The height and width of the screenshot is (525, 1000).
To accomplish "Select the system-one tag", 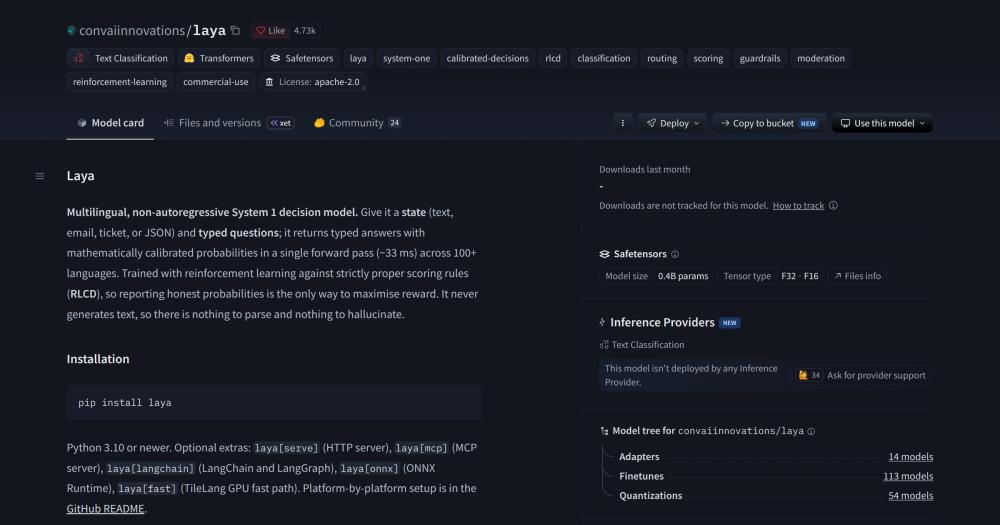I will click(406, 58).
